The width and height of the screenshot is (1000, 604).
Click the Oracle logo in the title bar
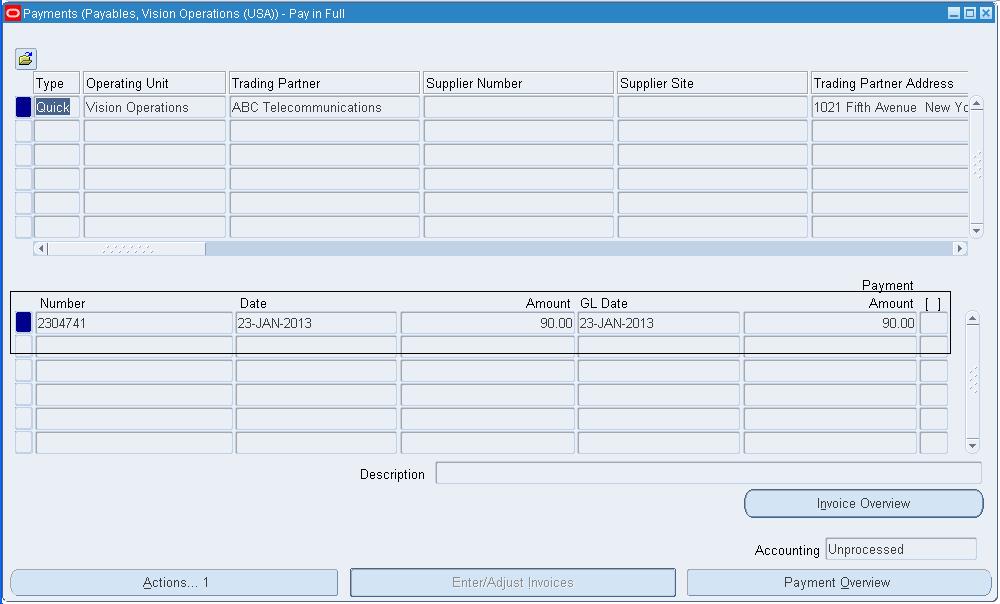coord(11,12)
